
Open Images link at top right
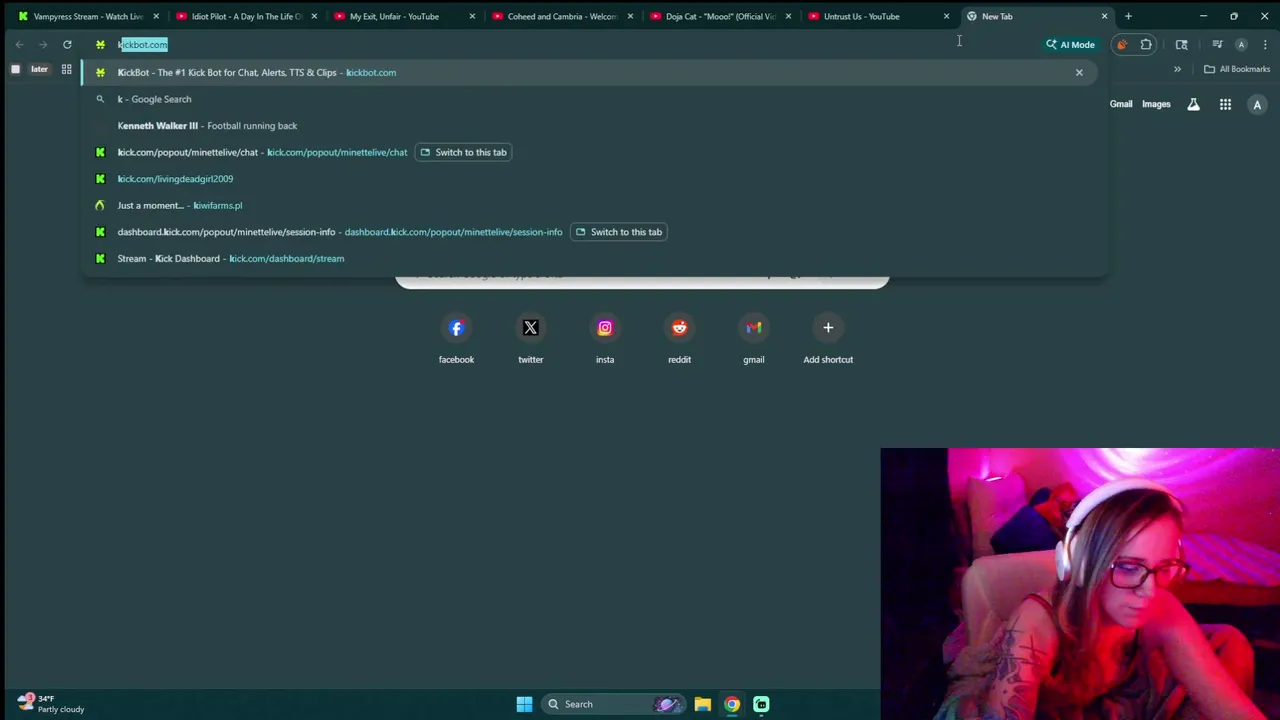click(x=1156, y=104)
